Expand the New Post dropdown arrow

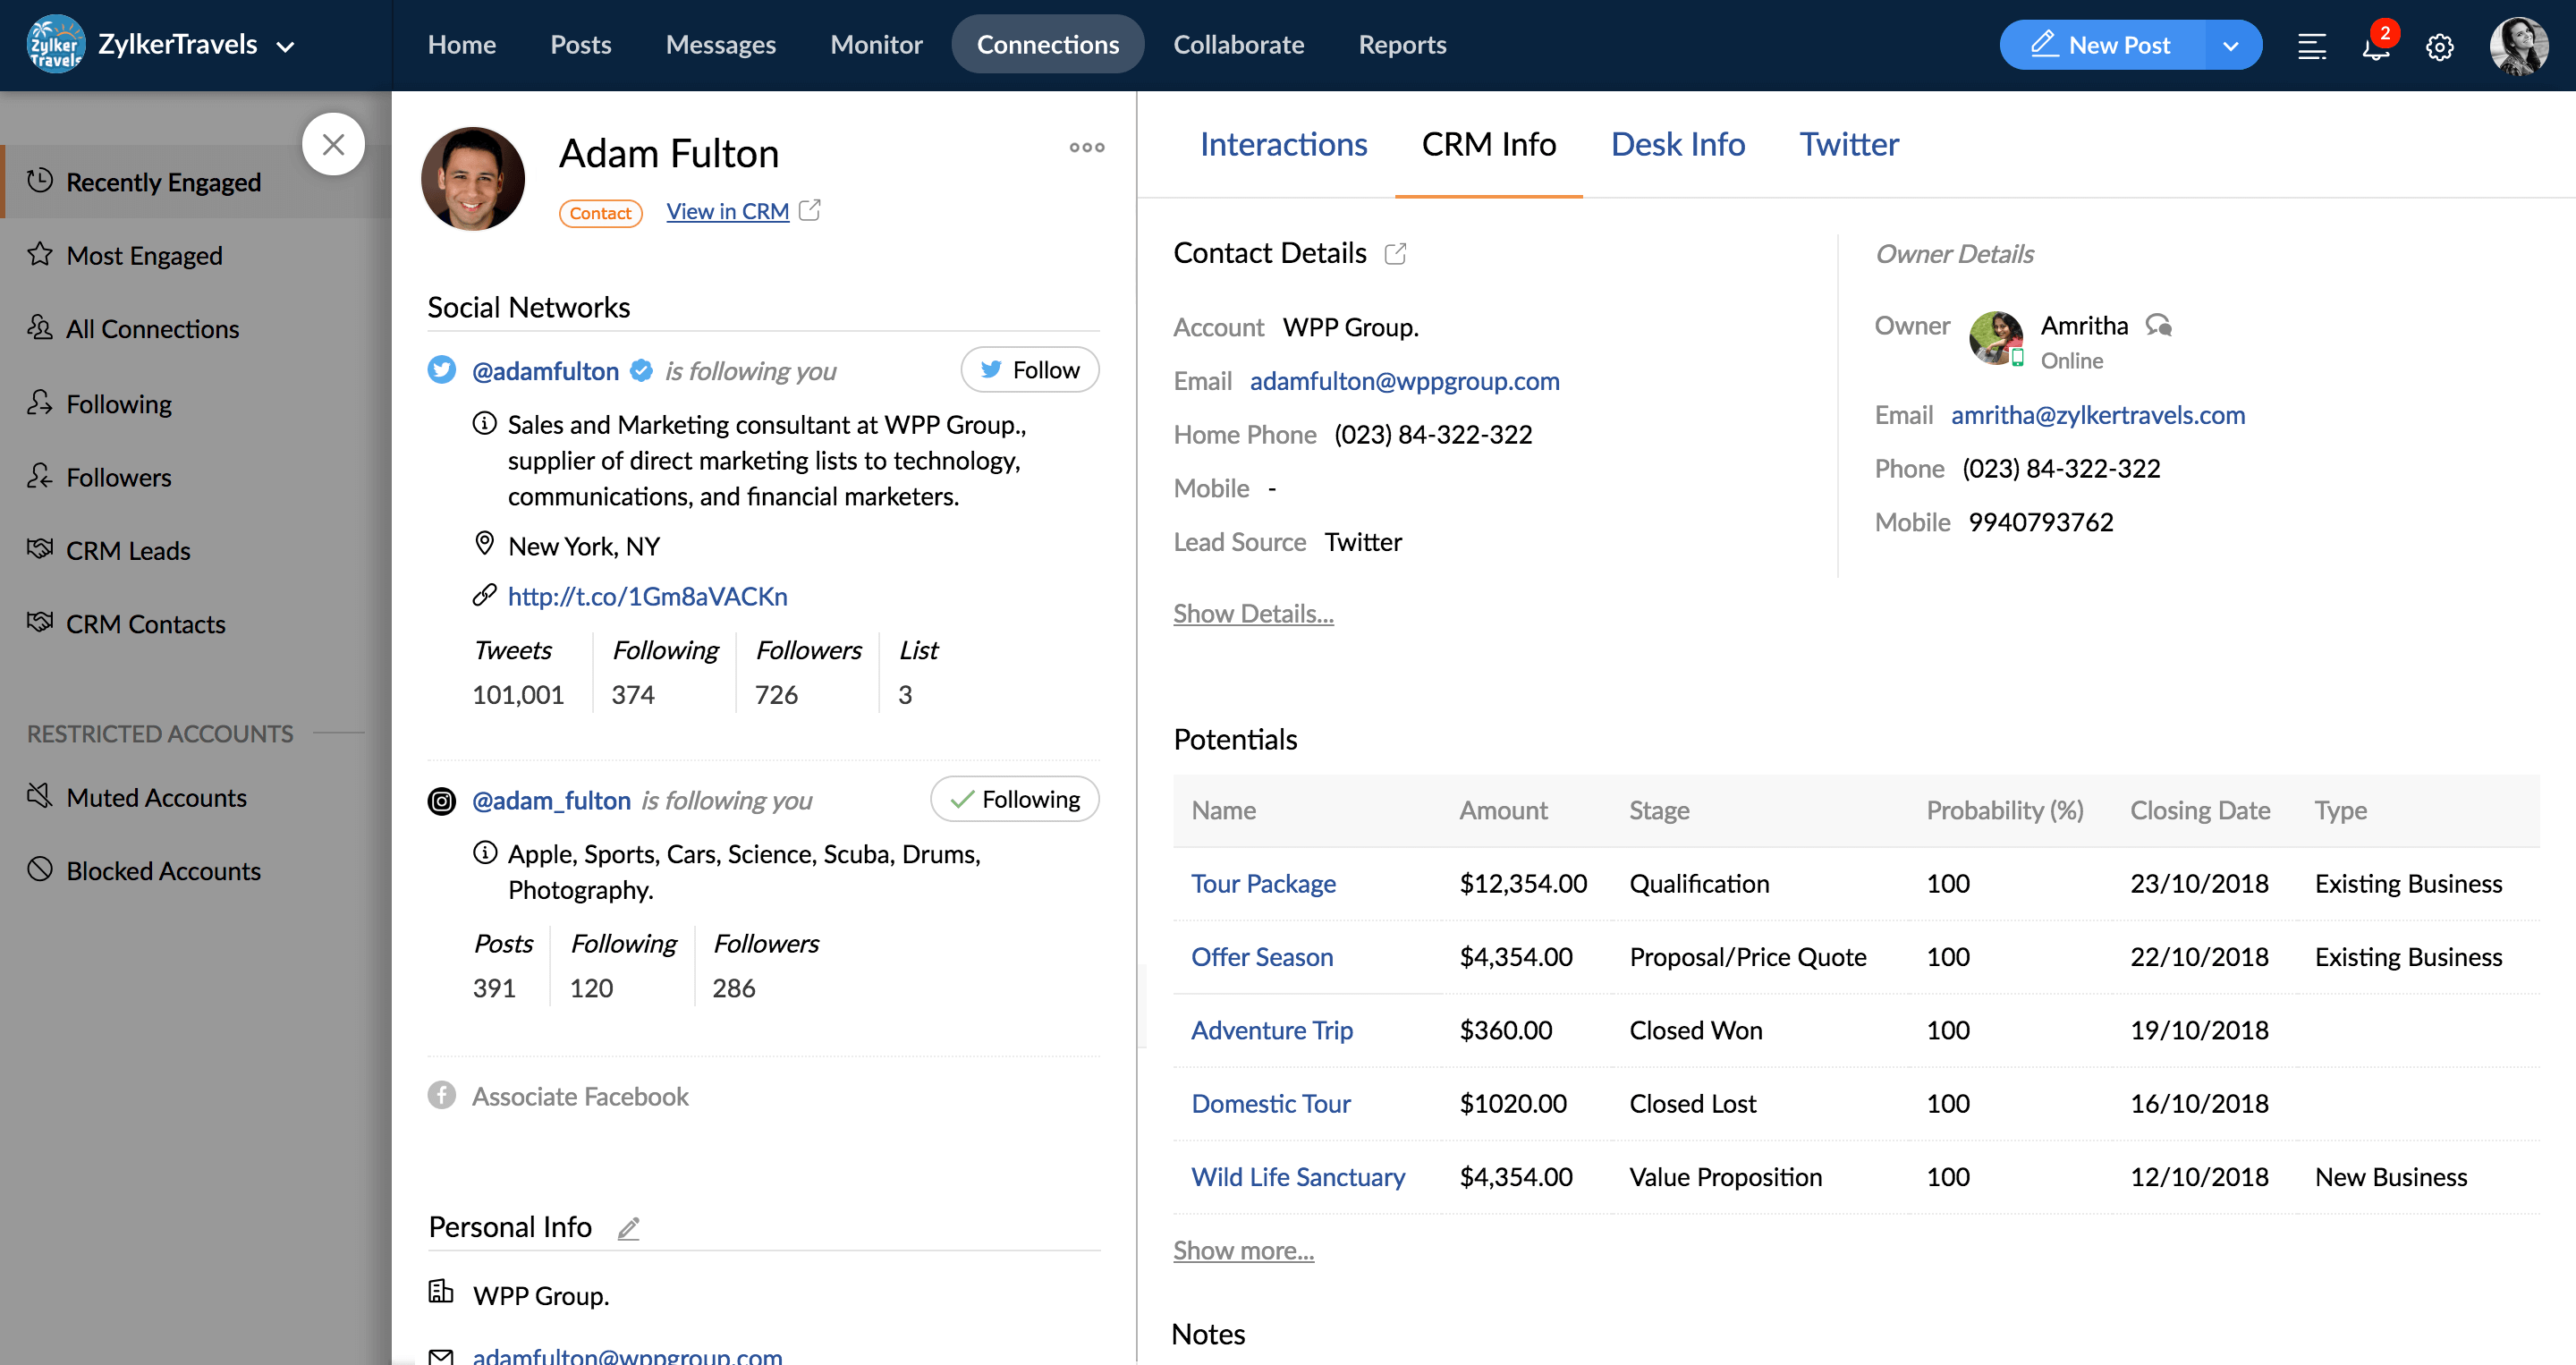[2233, 45]
